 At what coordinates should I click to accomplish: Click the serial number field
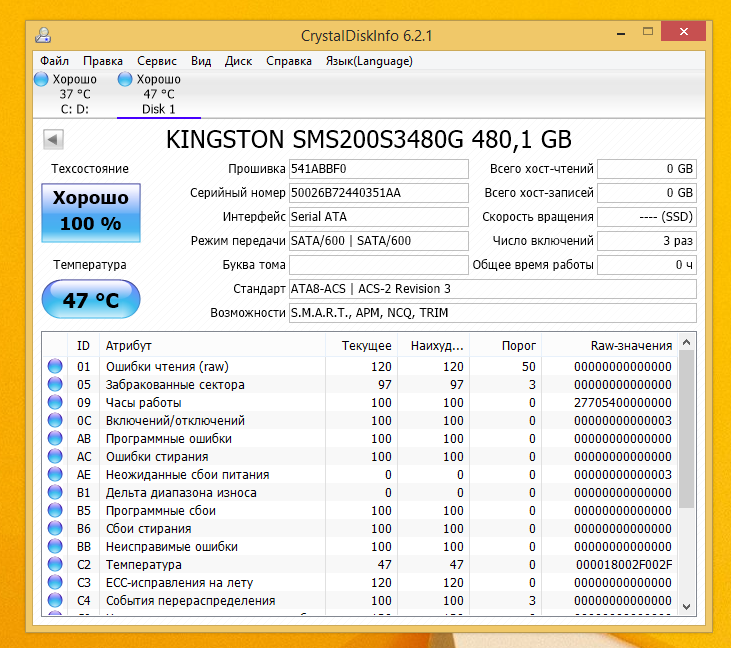click(378, 193)
